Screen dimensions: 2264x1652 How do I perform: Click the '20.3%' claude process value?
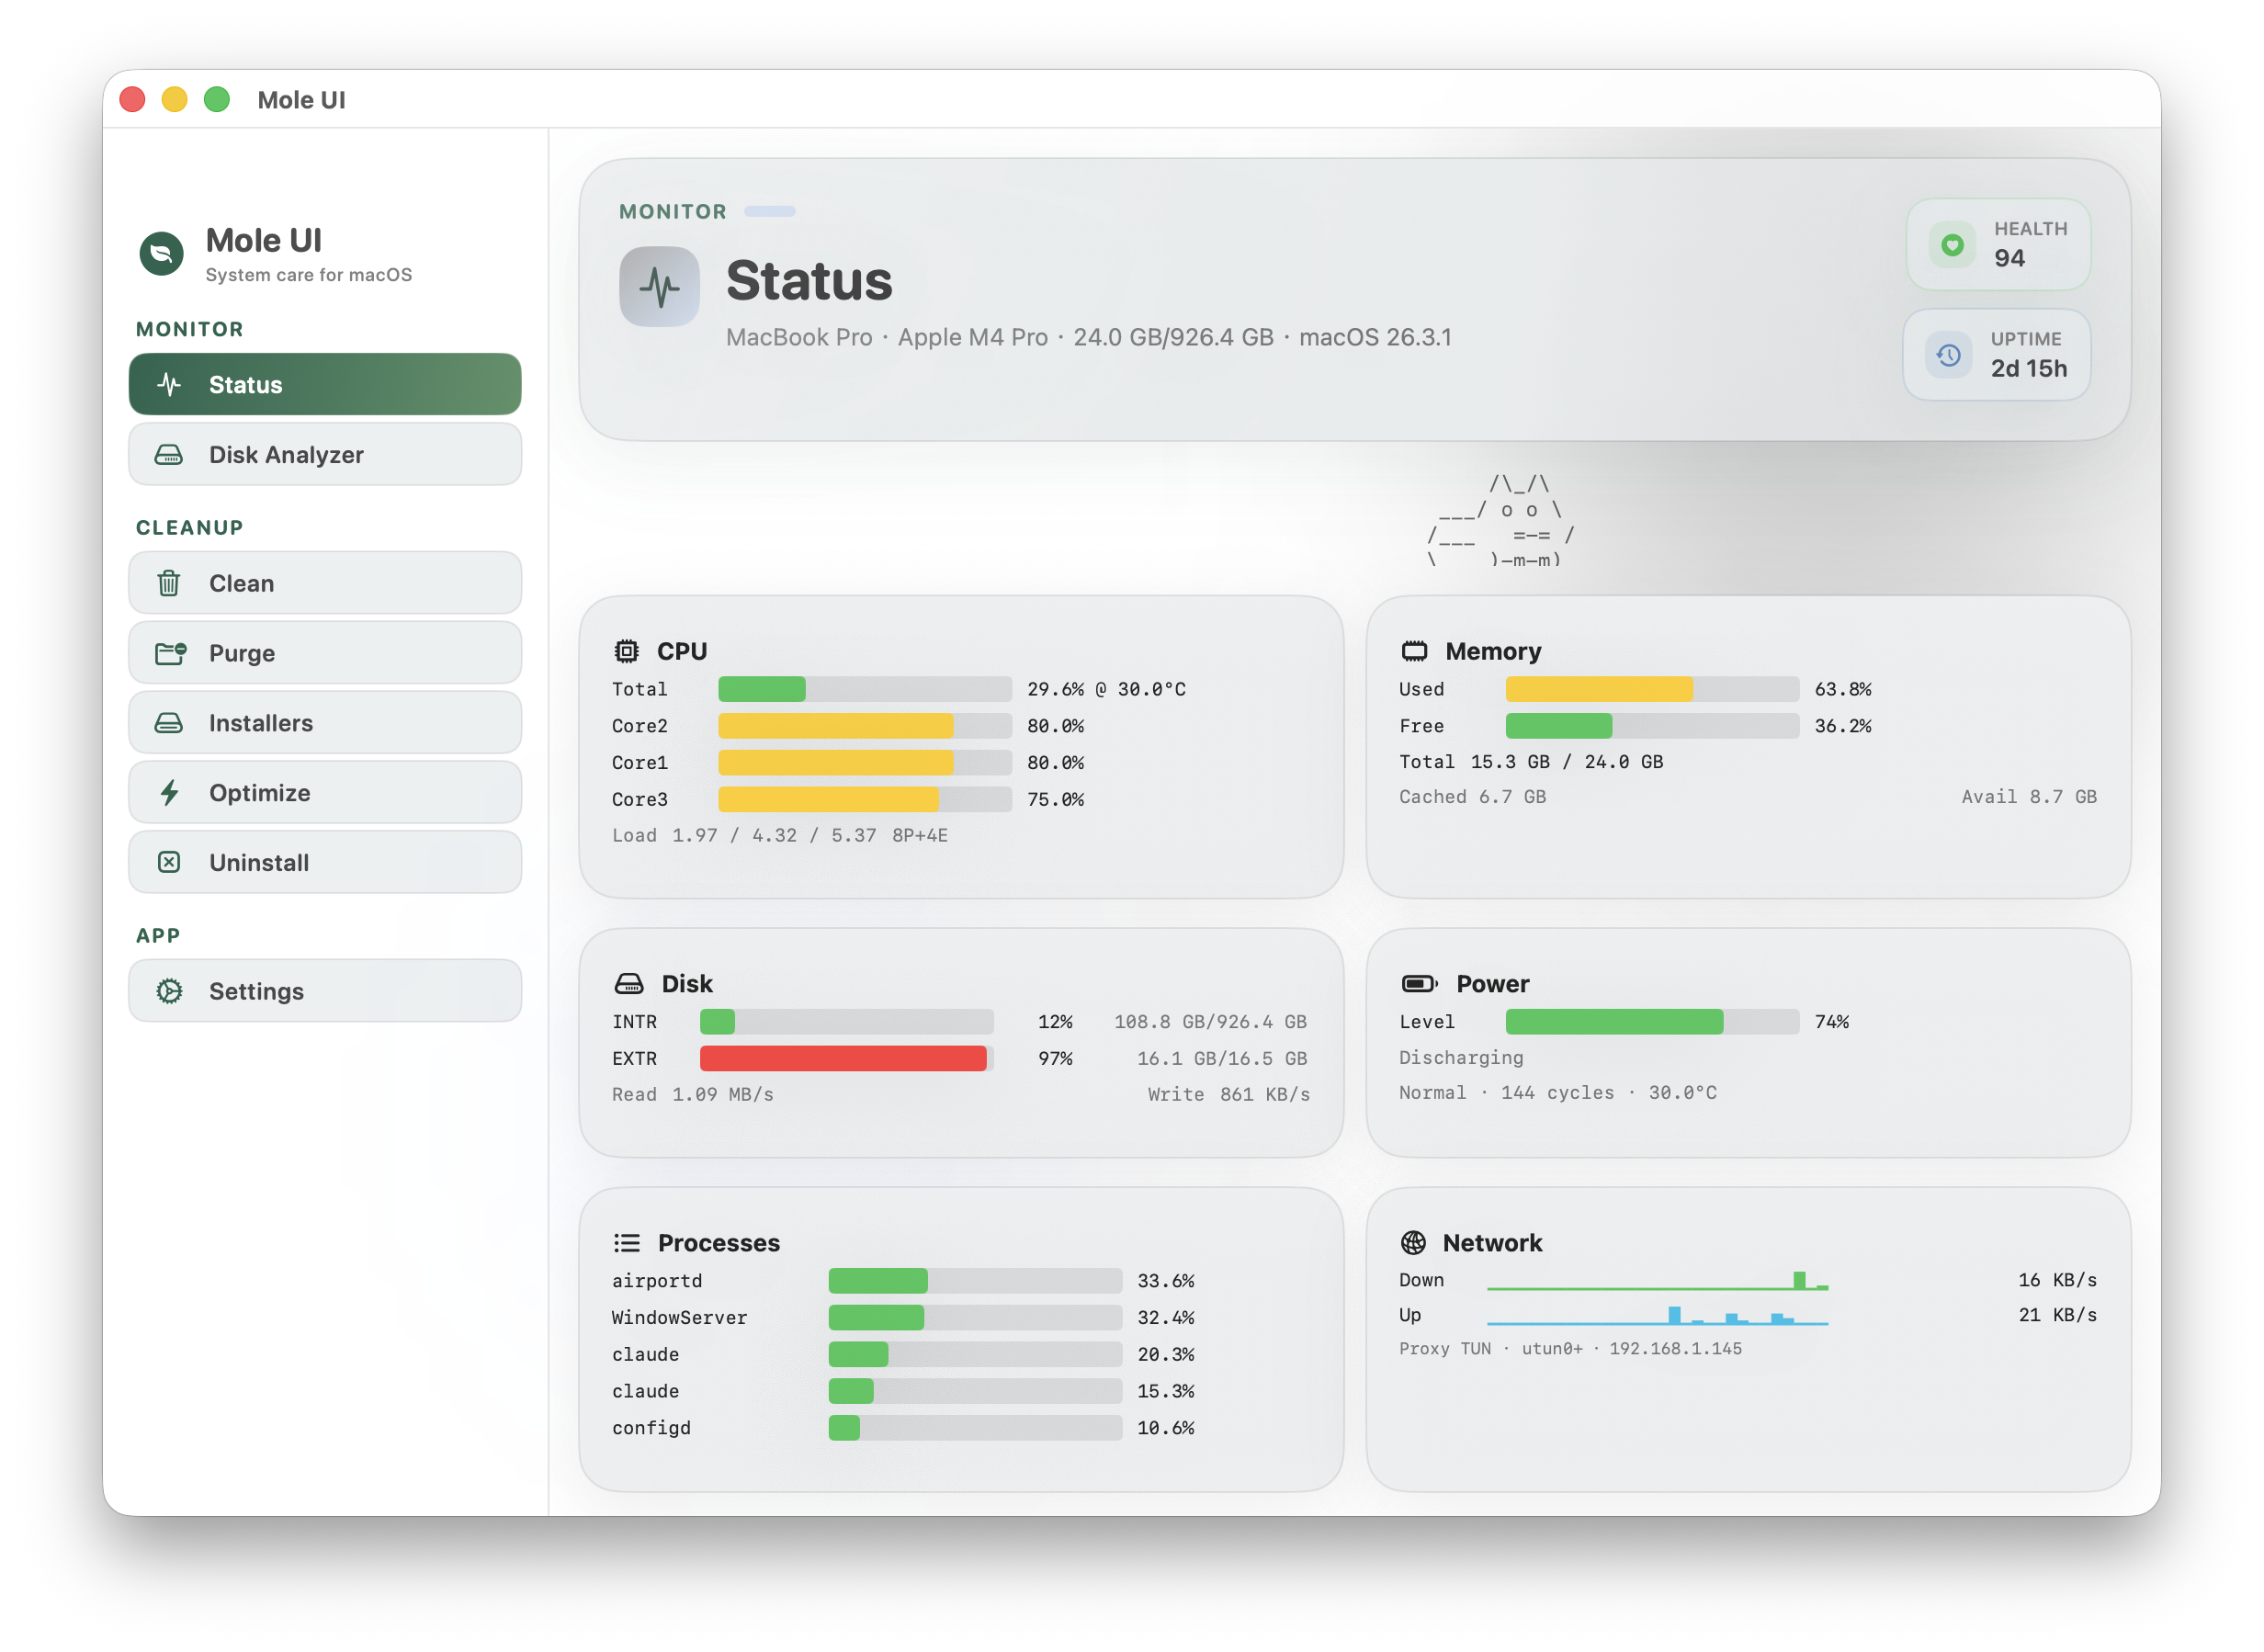coord(1166,1355)
